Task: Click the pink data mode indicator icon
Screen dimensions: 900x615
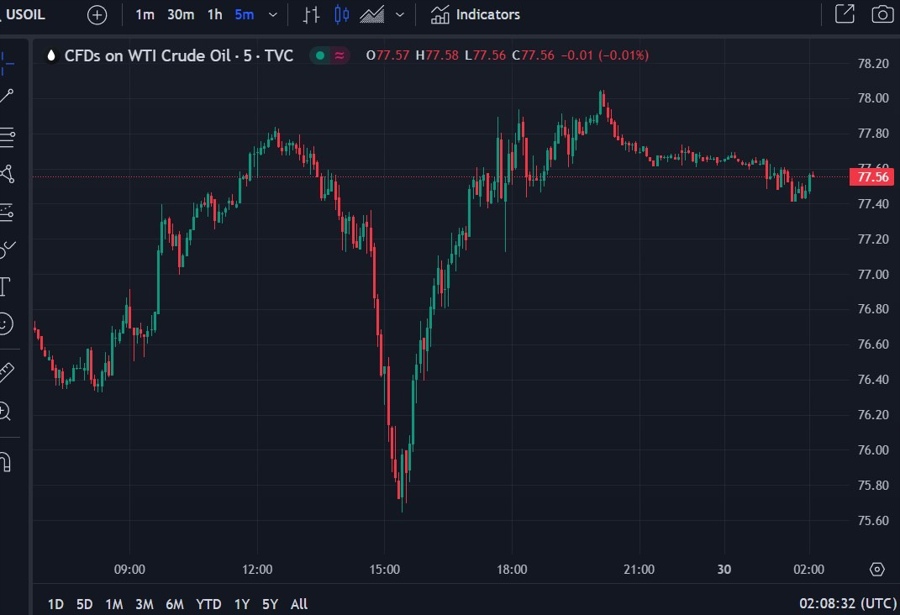Action: [340, 56]
